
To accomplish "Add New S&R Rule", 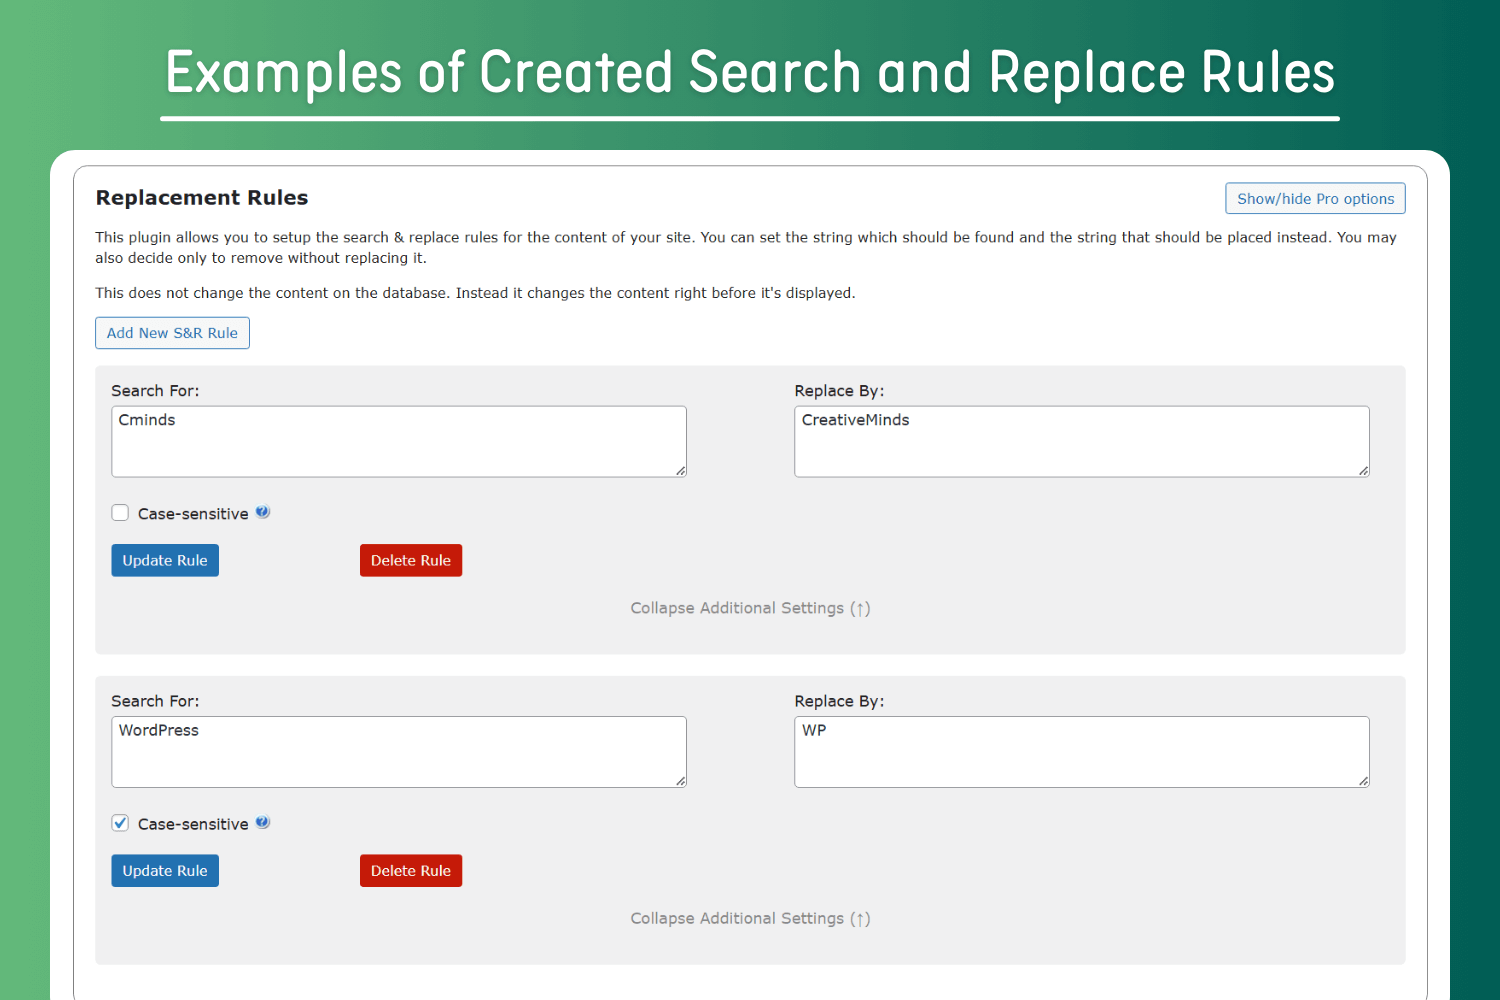I will (172, 333).
